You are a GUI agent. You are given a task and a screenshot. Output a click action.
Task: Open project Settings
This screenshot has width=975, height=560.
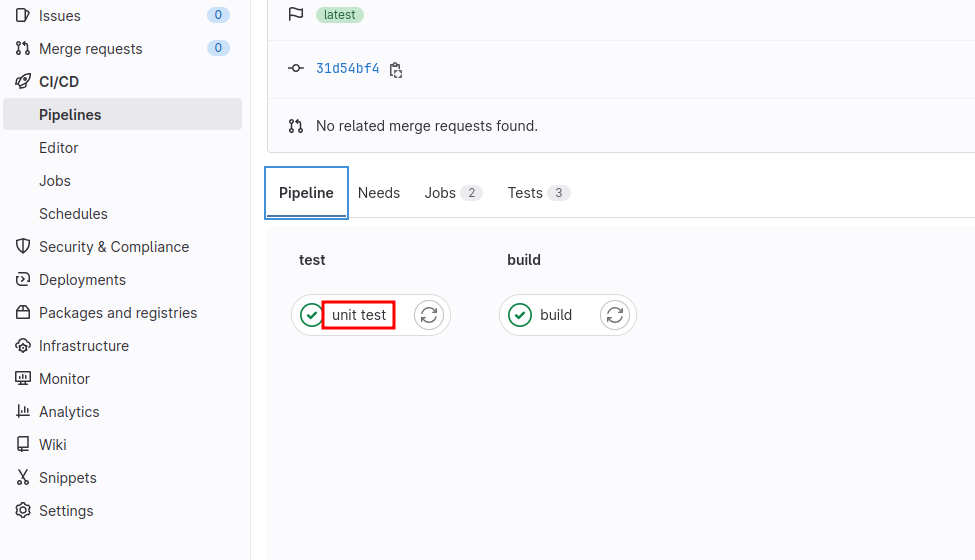pos(66,510)
